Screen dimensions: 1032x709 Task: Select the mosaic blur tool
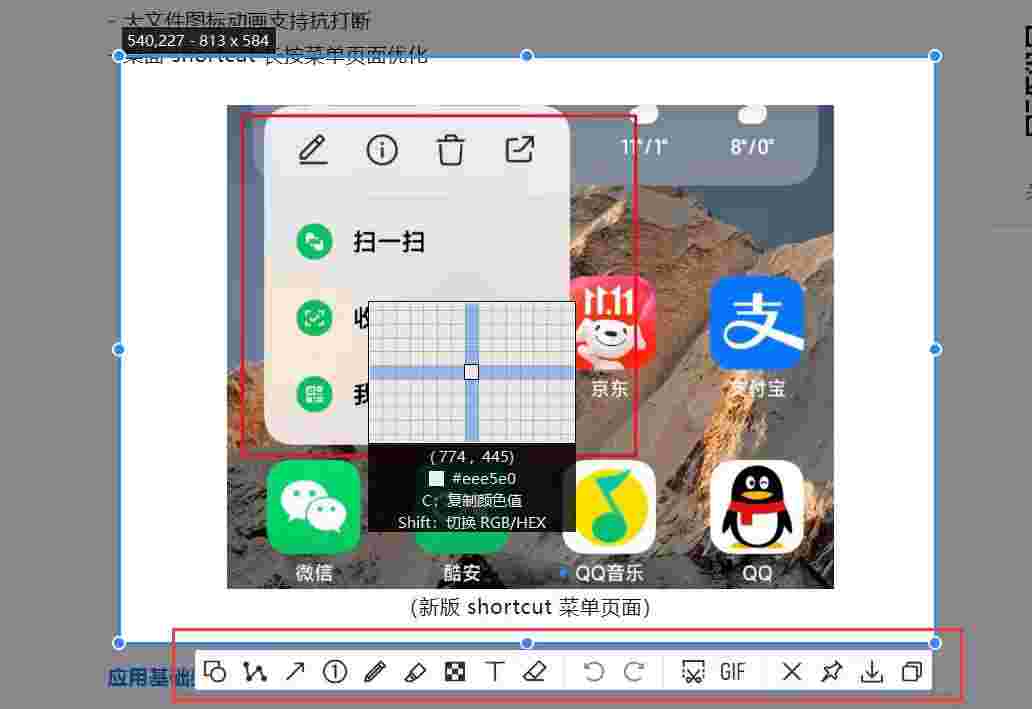[455, 671]
